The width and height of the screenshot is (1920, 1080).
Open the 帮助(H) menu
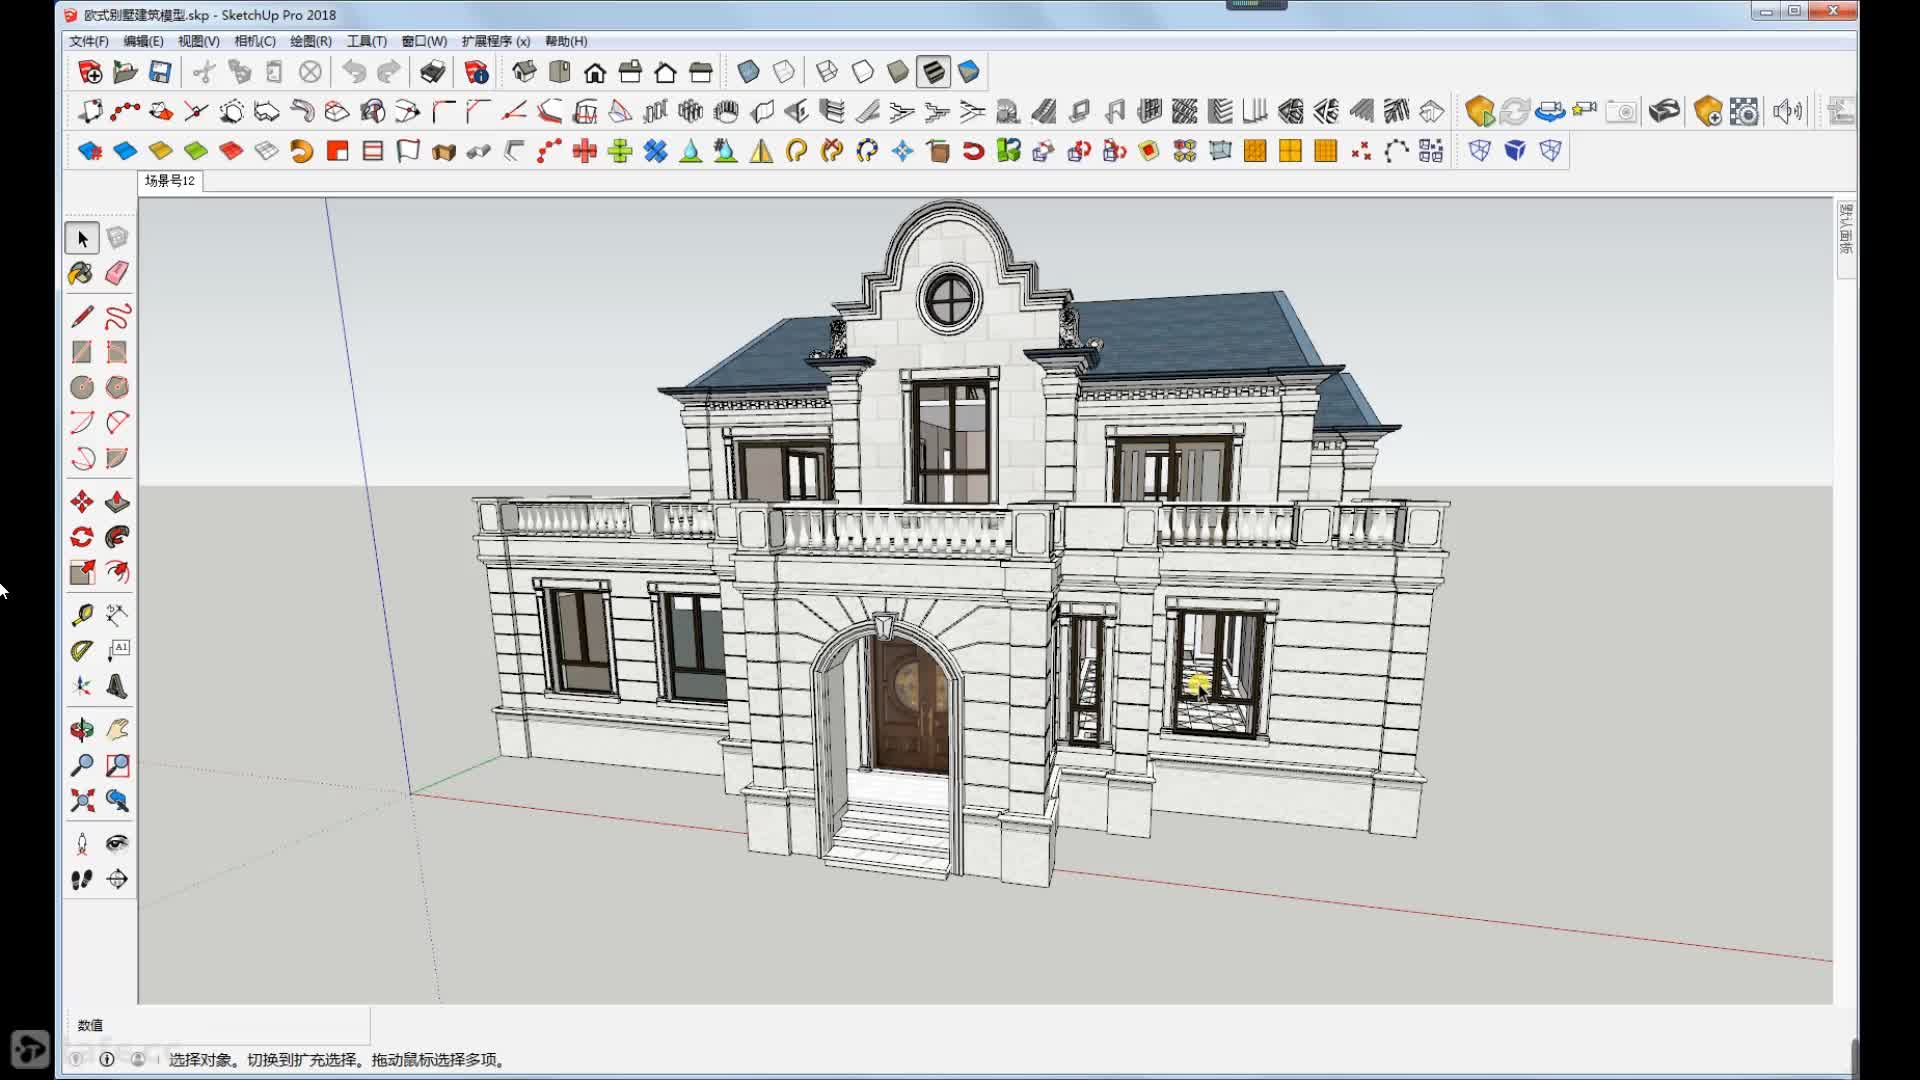point(566,41)
